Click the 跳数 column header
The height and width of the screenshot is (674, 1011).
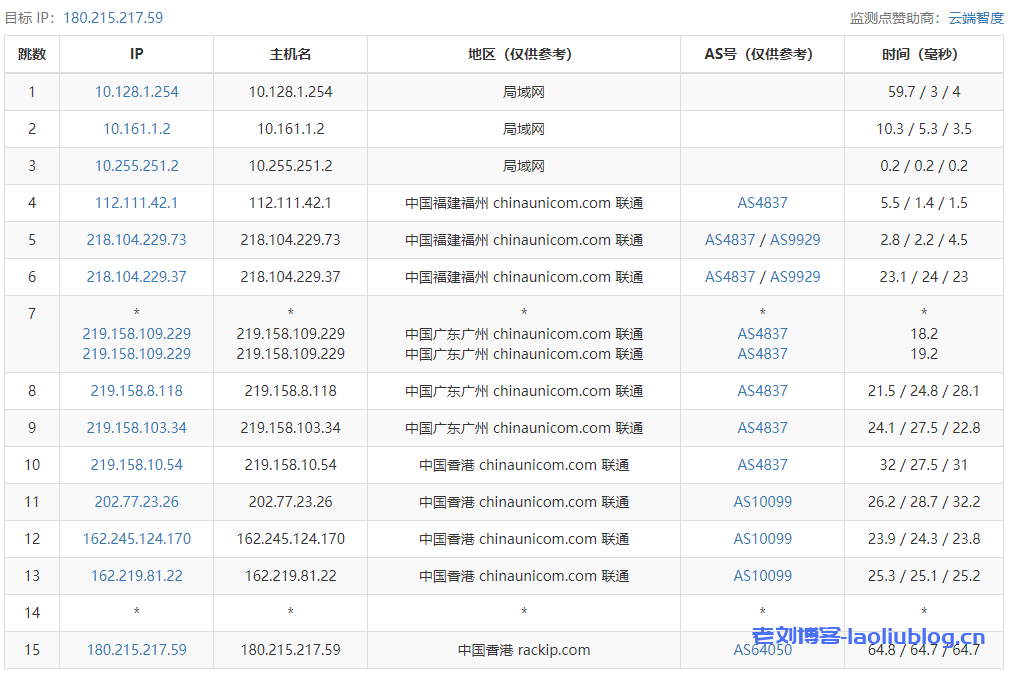(32, 55)
